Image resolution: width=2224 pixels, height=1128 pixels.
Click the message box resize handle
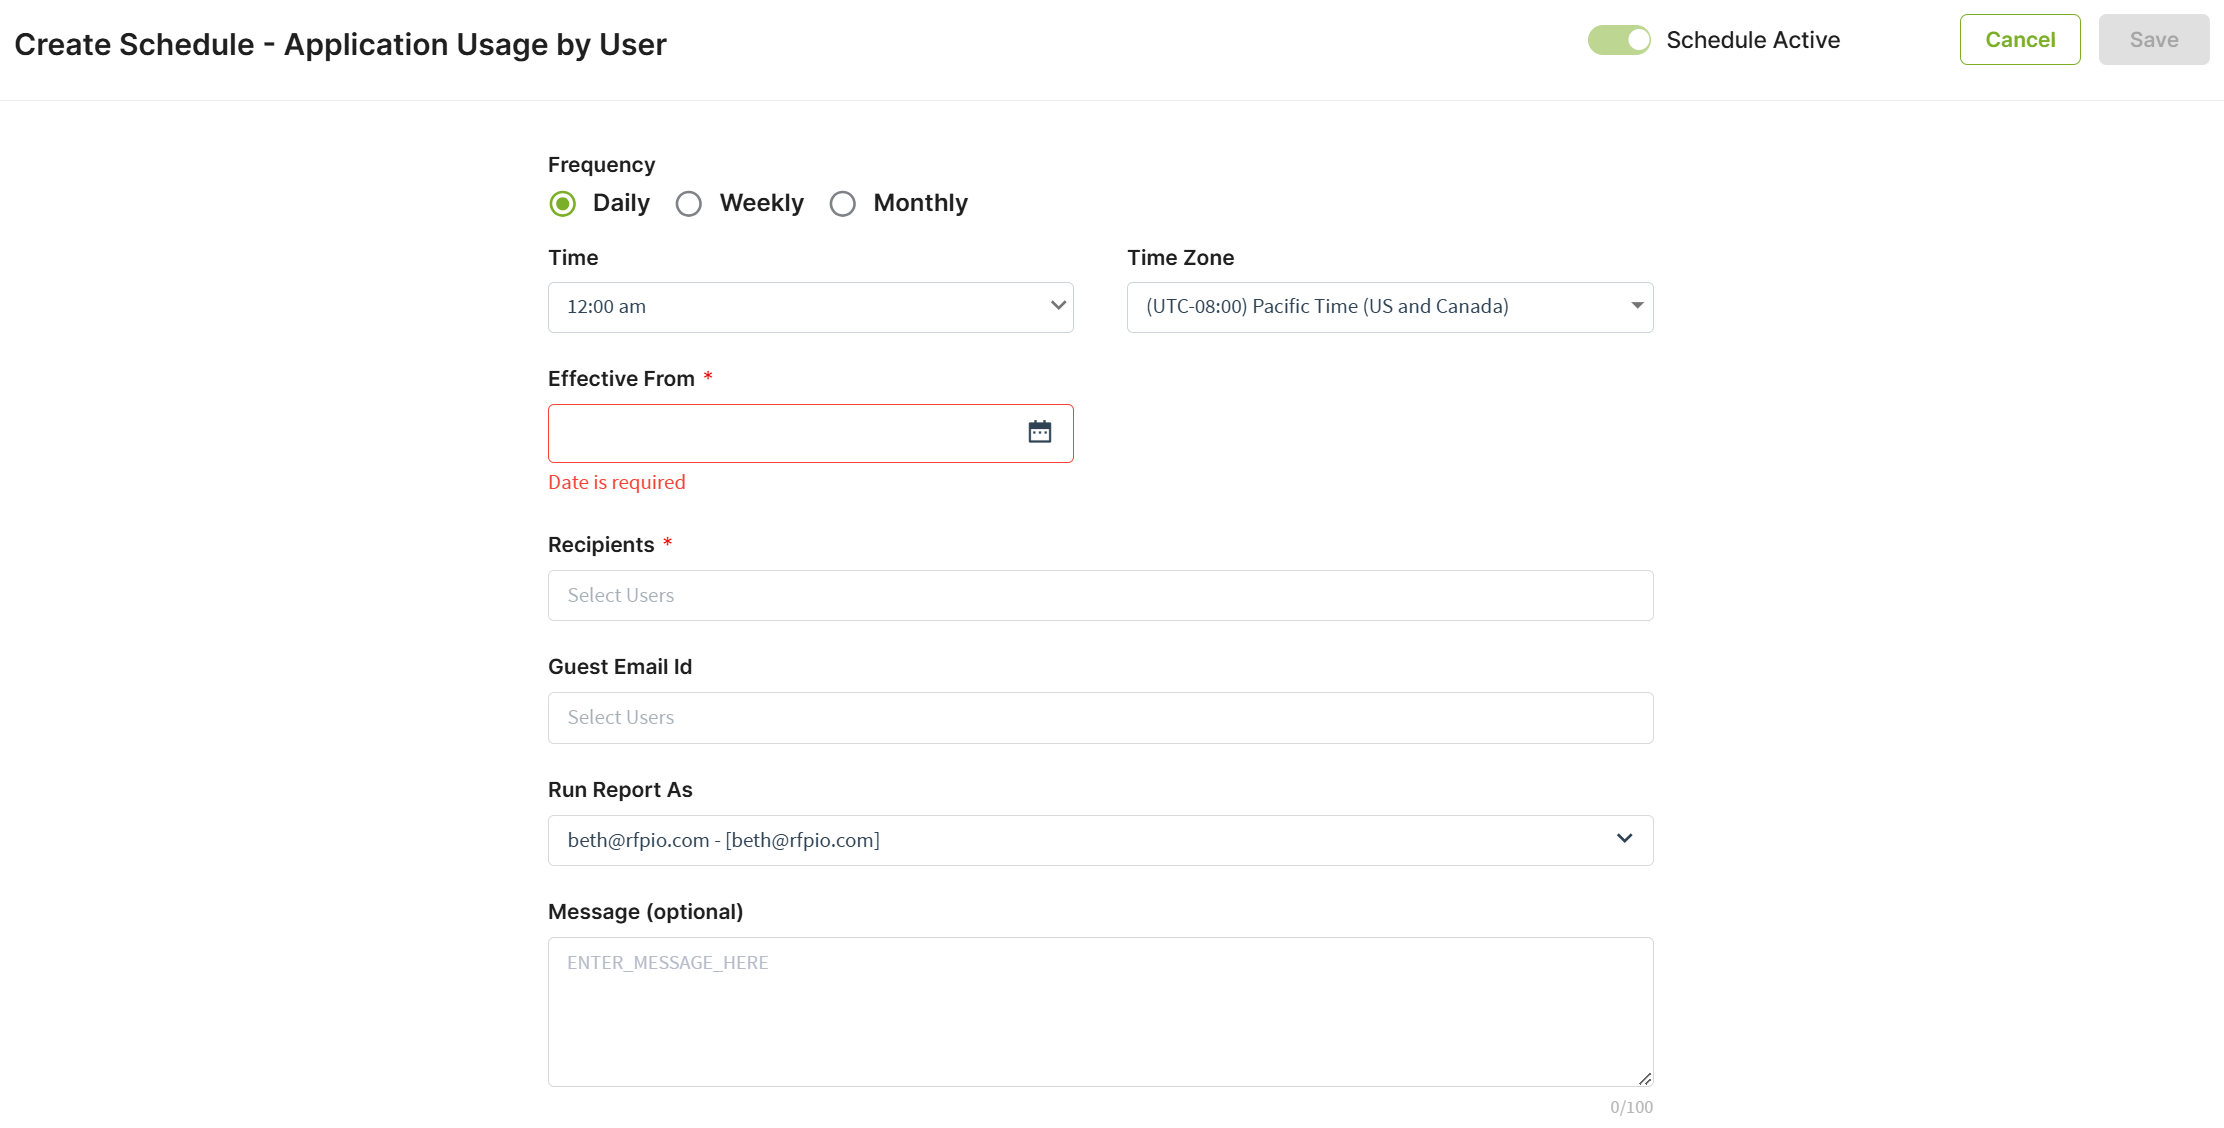(1644, 1078)
